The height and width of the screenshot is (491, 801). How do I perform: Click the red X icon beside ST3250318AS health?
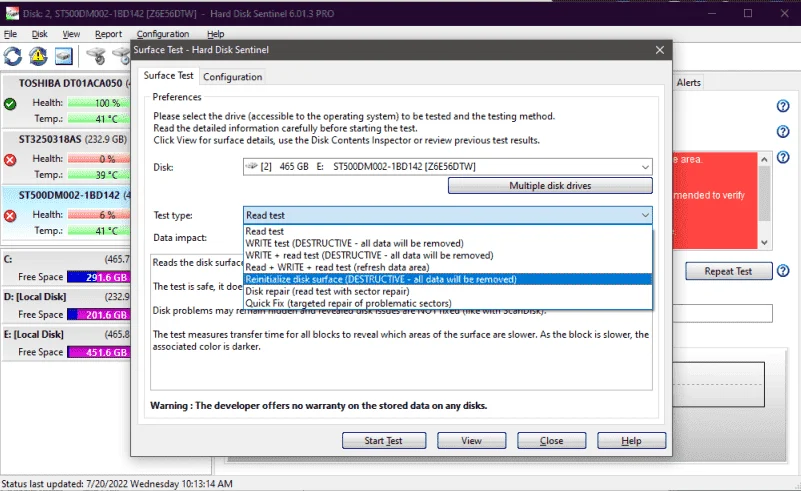coord(10,160)
